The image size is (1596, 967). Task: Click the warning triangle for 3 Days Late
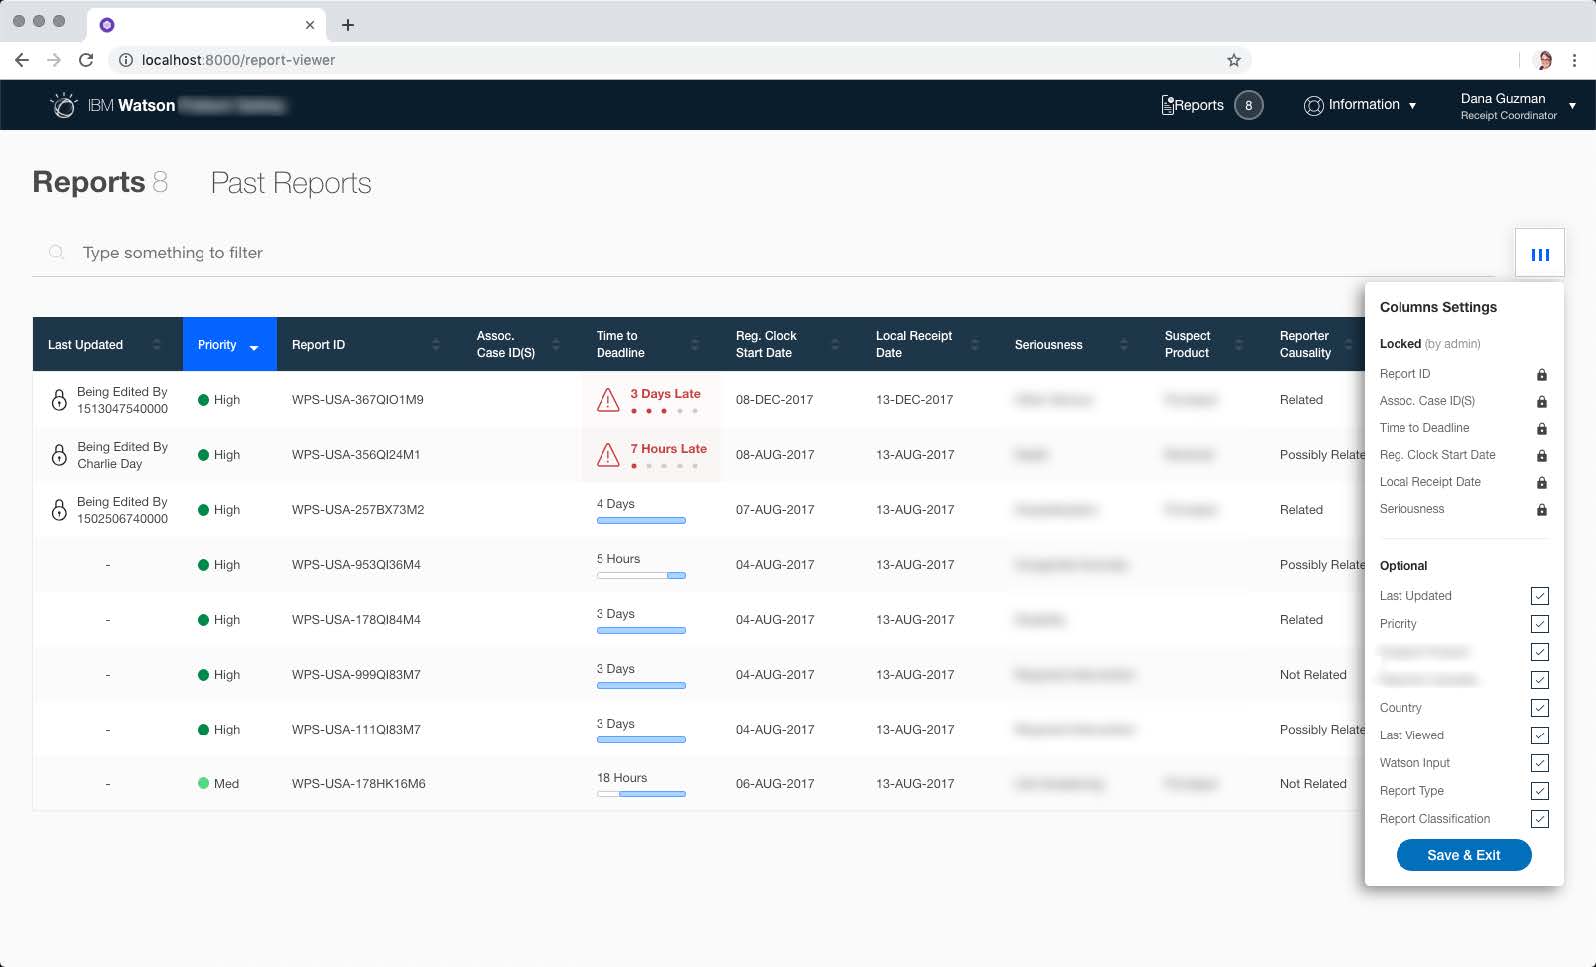point(608,401)
